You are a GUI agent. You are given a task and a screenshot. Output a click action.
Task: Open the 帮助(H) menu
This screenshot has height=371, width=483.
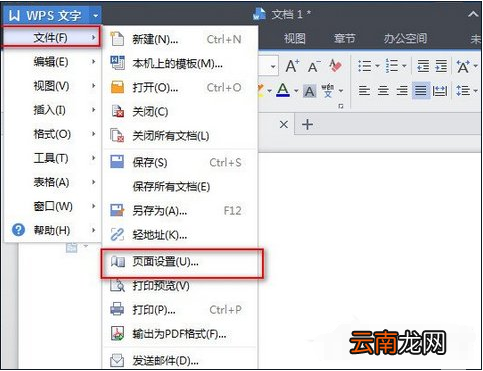pos(51,230)
